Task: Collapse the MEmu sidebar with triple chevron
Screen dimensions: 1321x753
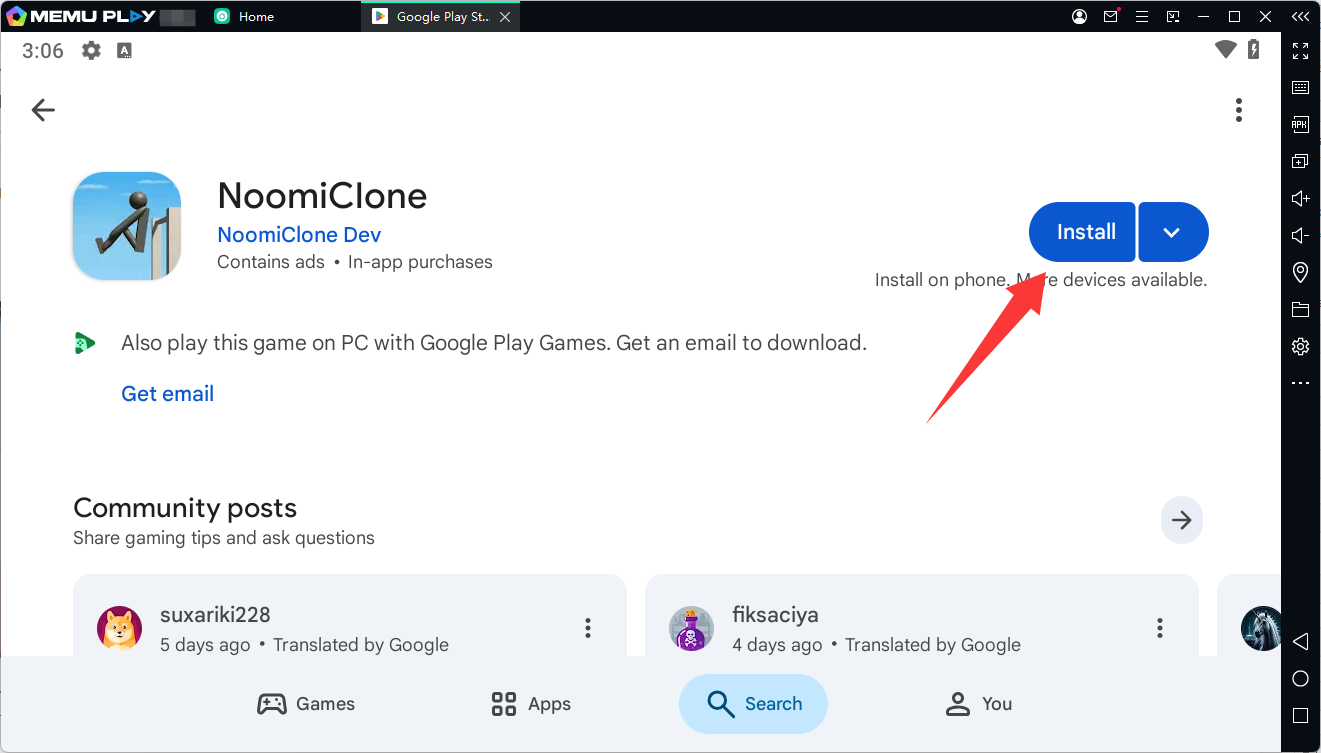Action: coord(1300,16)
